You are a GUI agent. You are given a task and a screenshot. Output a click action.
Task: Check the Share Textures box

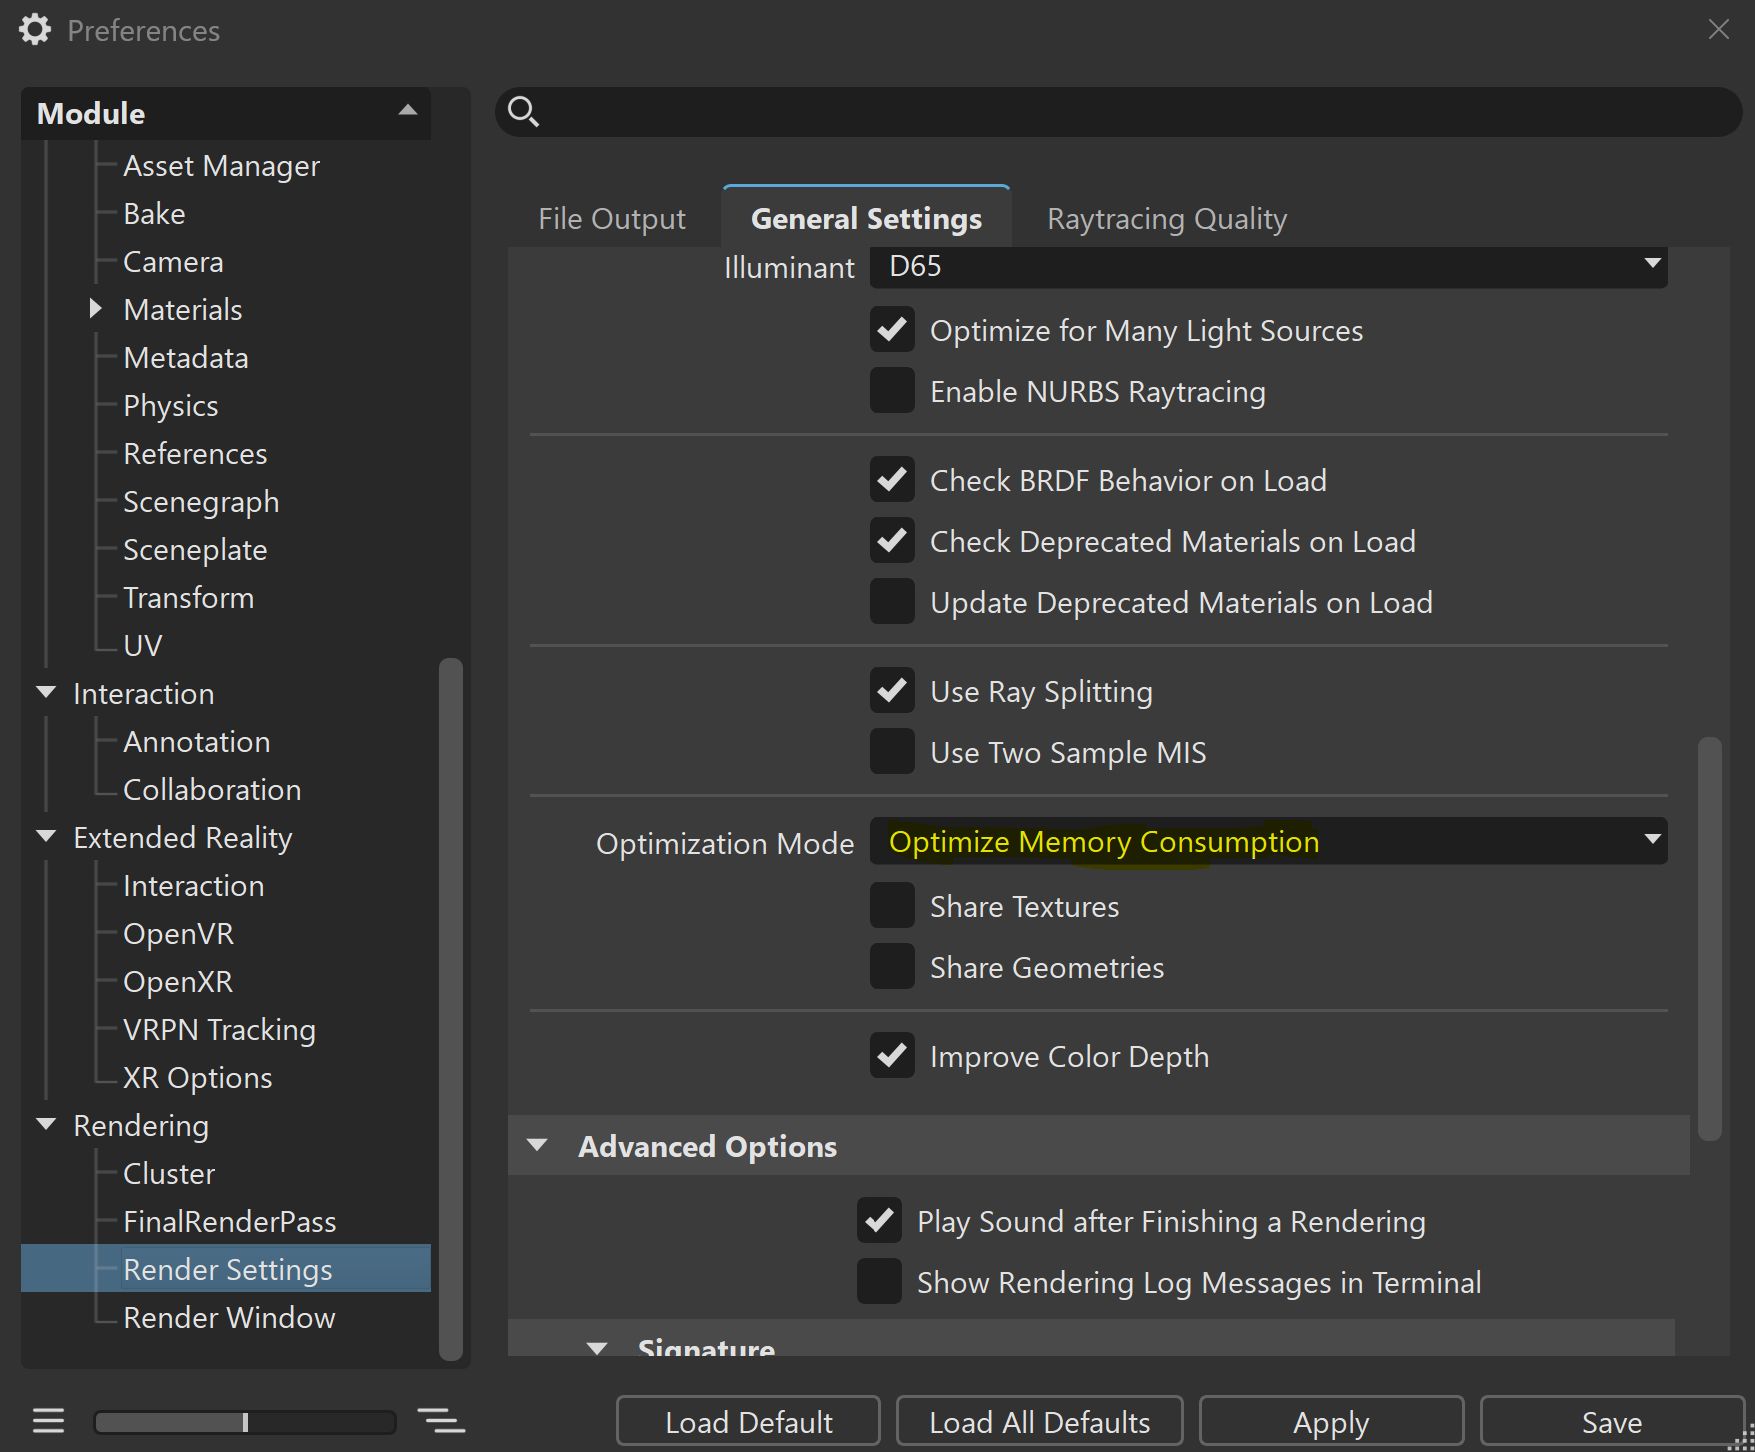(x=892, y=906)
